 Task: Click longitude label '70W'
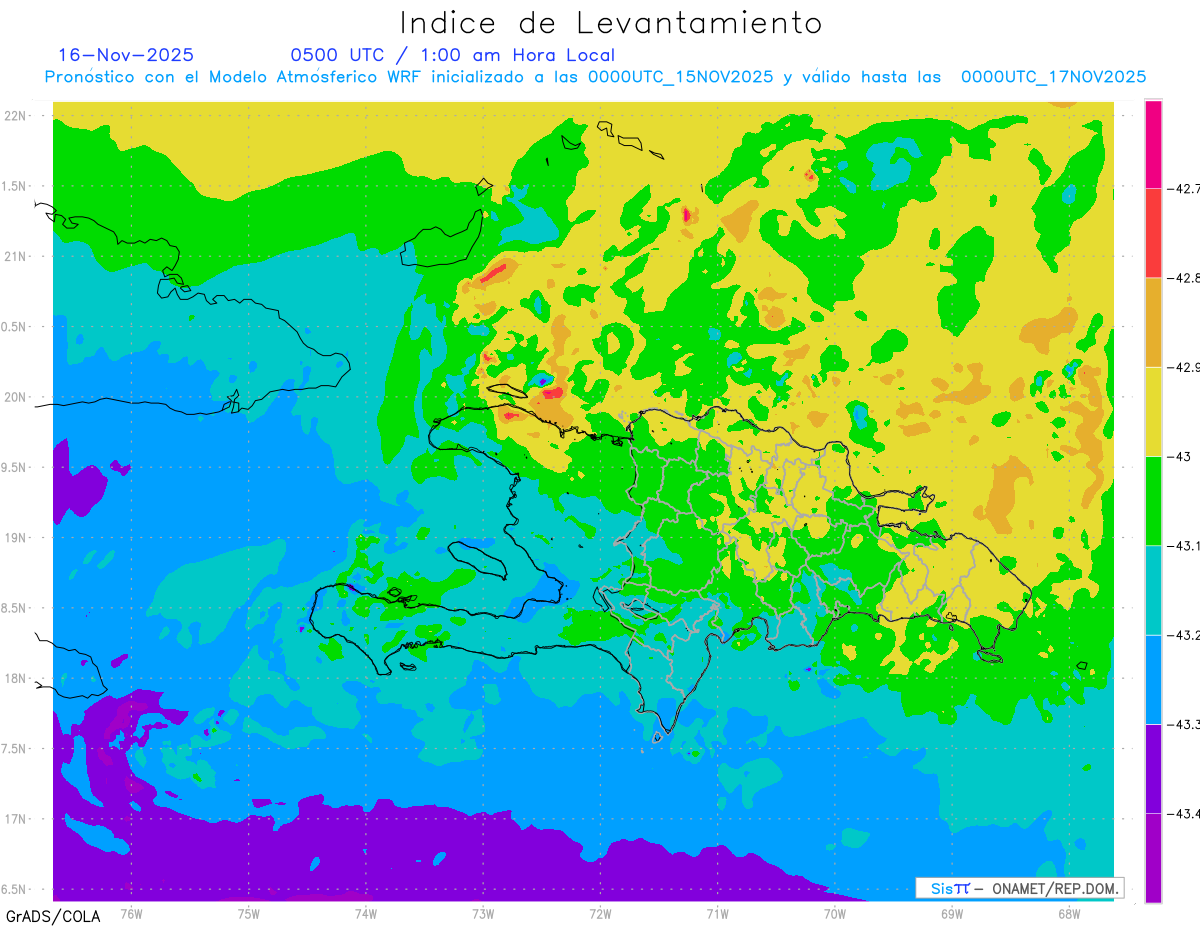click(x=835, y=914)
